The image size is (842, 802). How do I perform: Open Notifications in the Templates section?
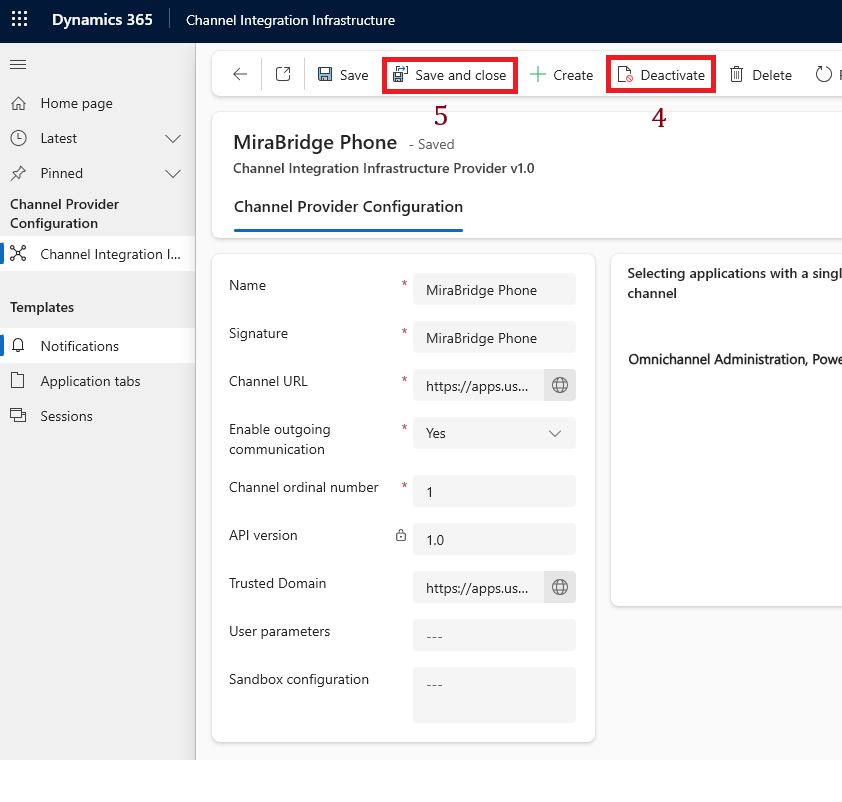[x=80, y=346]
